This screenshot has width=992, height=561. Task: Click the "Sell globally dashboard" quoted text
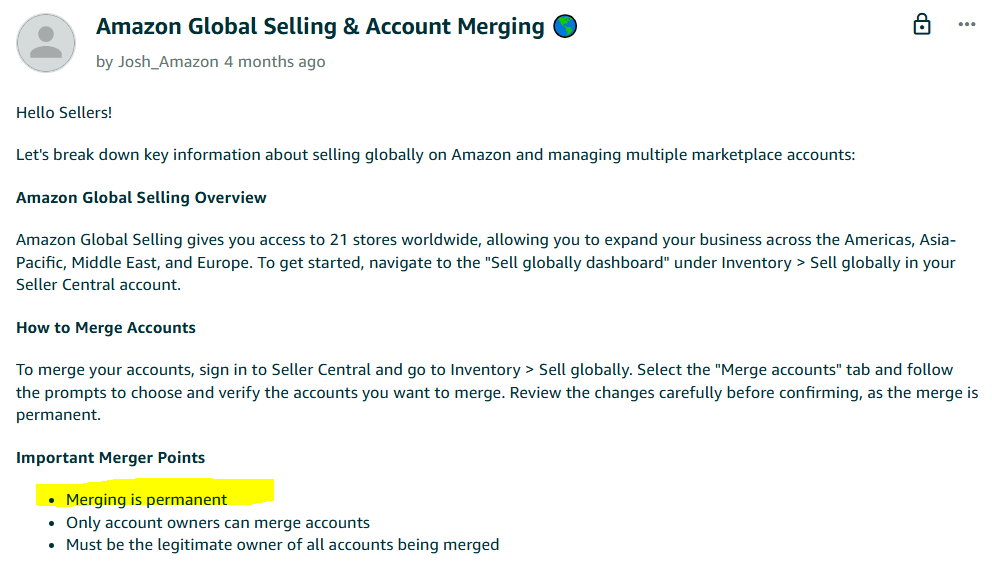[x=577, y=262]
